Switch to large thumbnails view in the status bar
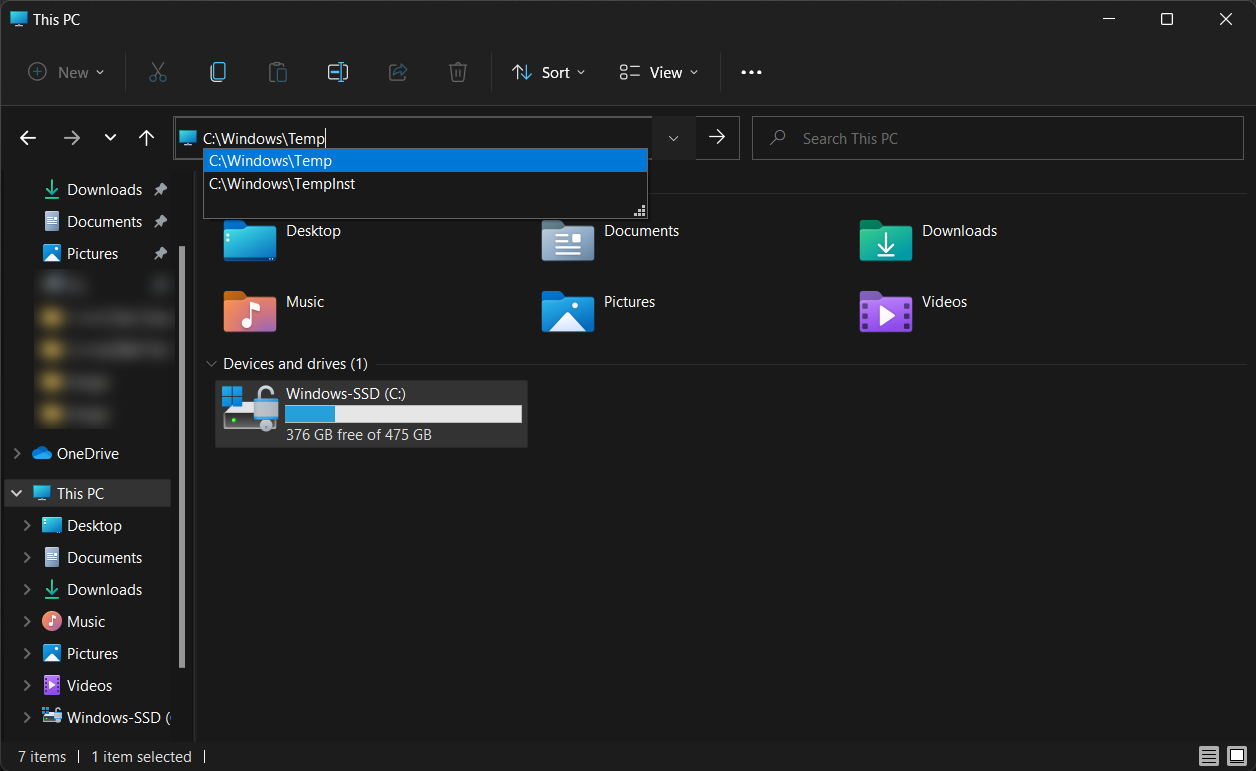Image resolution: width=1256 pixels, height=771 pixels. (1237, 756)
